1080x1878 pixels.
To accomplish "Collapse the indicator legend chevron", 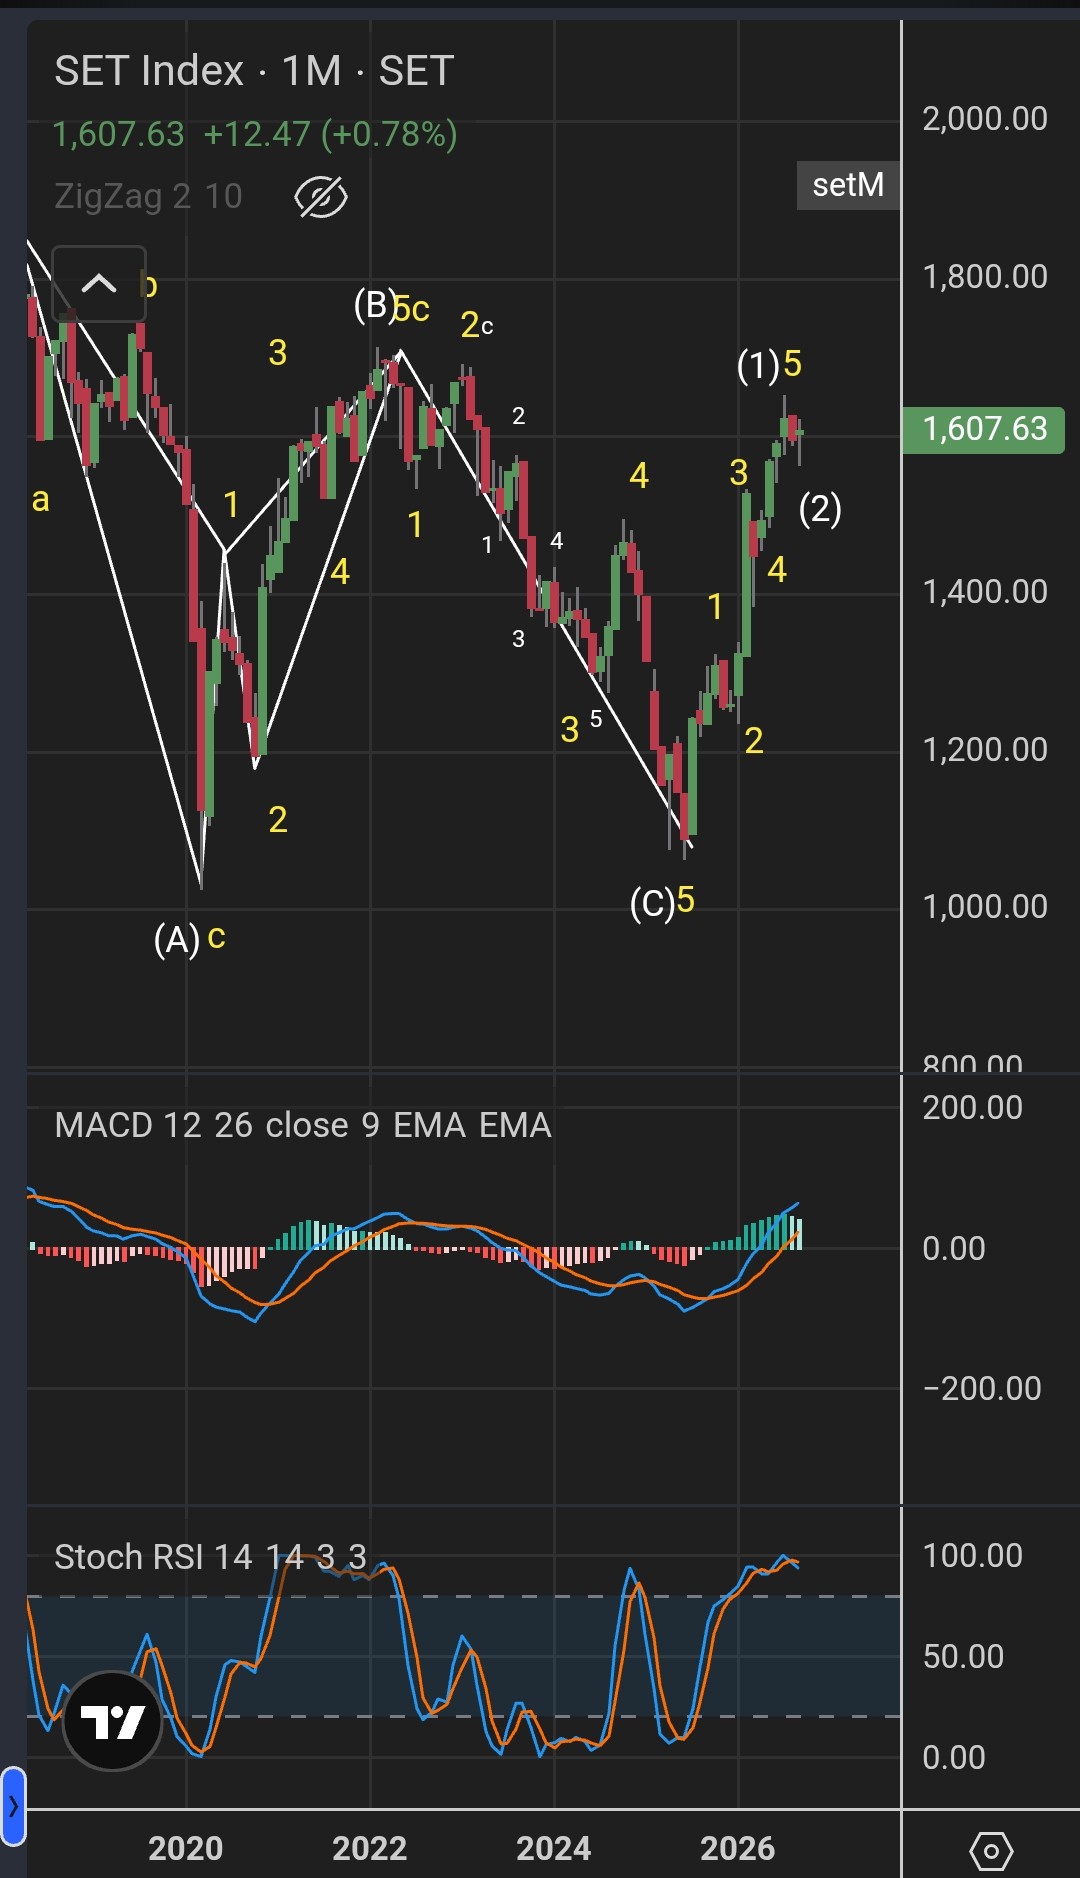I will 98,284.
